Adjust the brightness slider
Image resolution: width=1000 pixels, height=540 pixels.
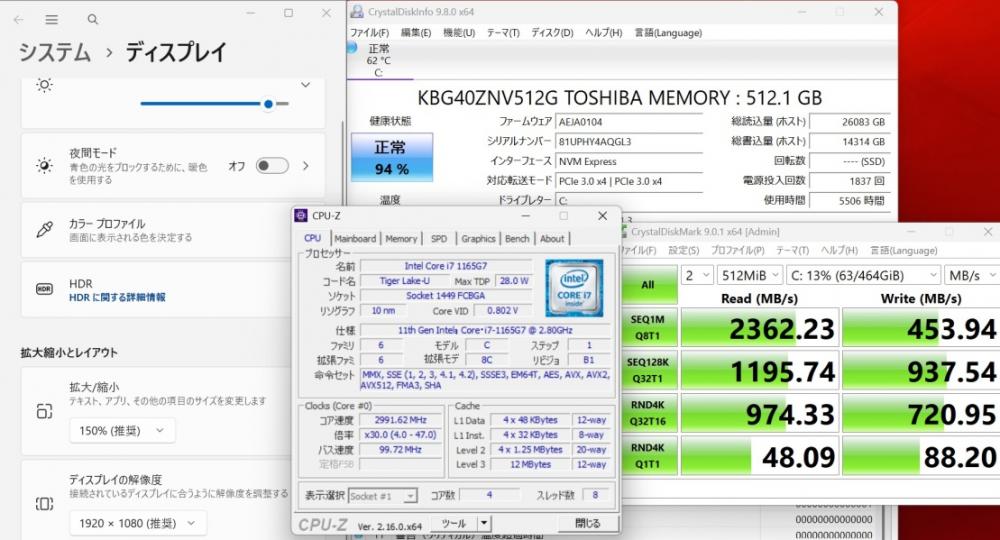pos(214,103)
